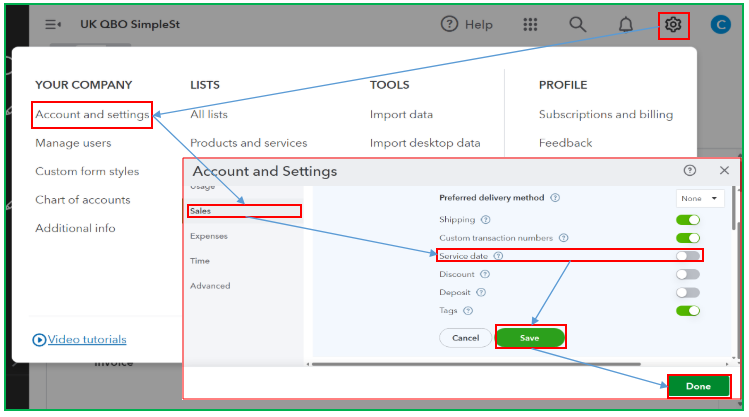Click the Cancel button
This screenshot has height=417, width=749.
(465, 338)
